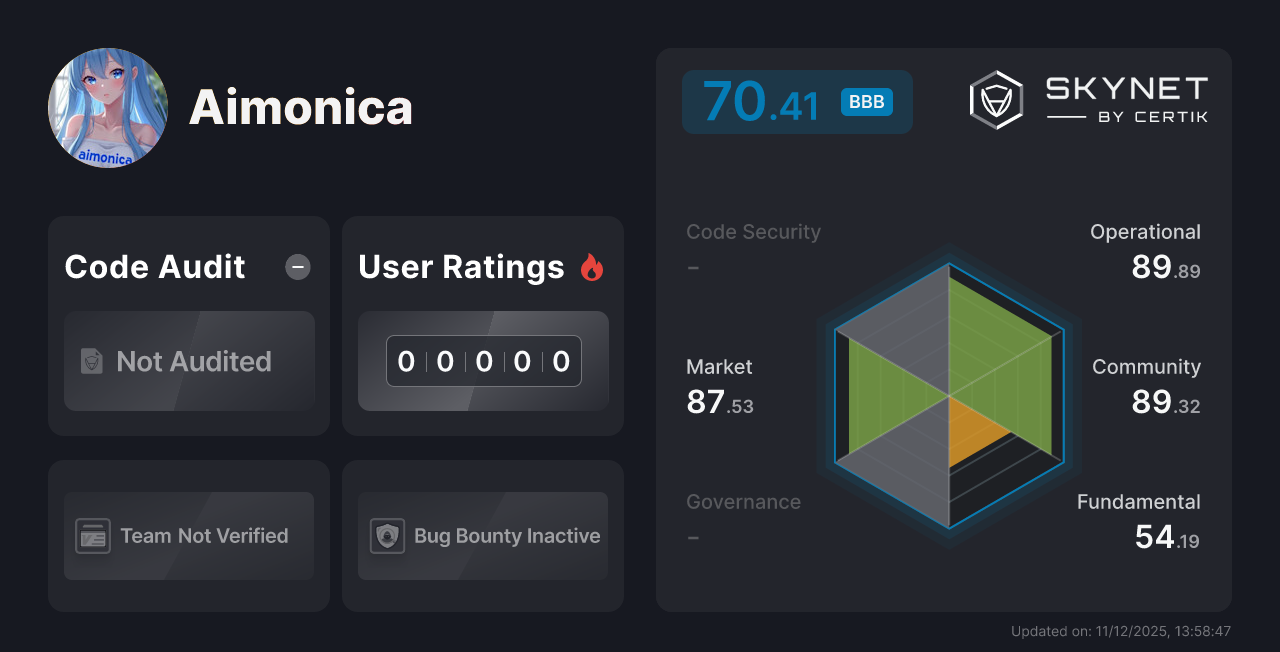The width and height of the screenshot is (1280, 652).
Task: Expand the User Ratings panel
Action: [483, 325]
